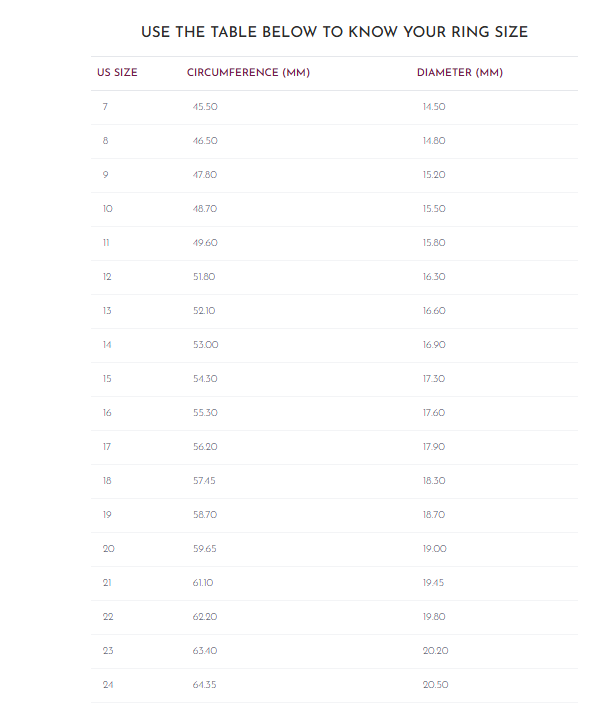Click diameter value 19.45
The width and height of the screenshot is (602, 709).
(434, 583)
